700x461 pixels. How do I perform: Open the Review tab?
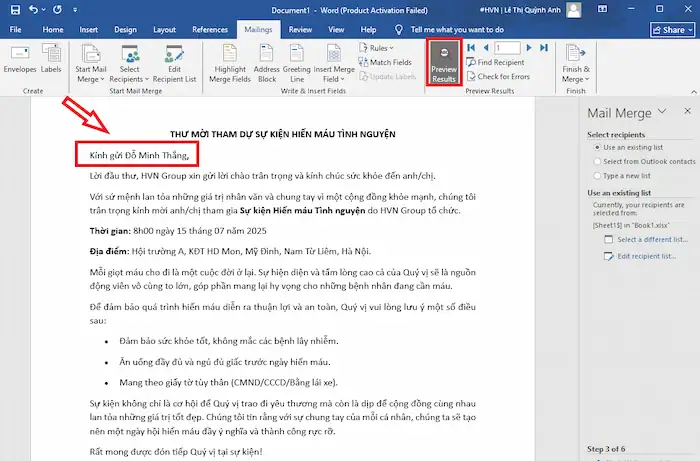click(x=300, y=30)
